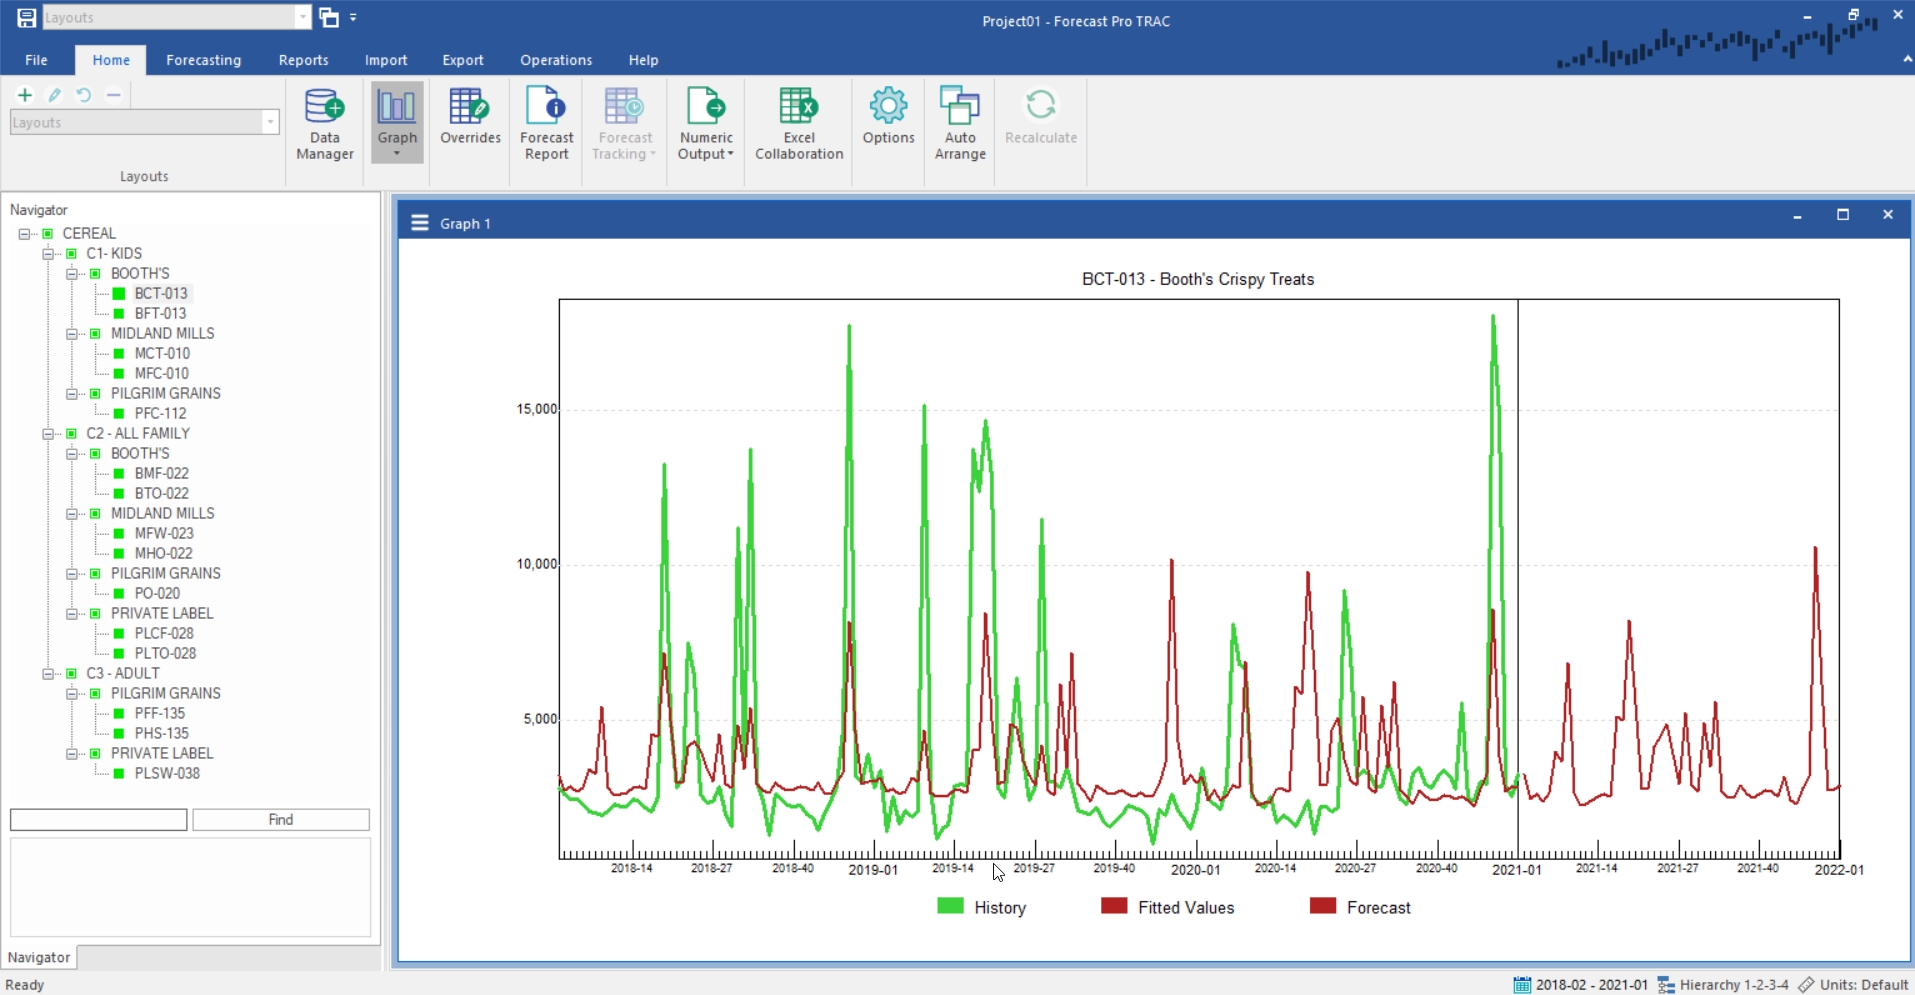This screenshot has height=995, width=1915.
Task: Revert layout with the undo icon
Action: (x=84, y=95)
